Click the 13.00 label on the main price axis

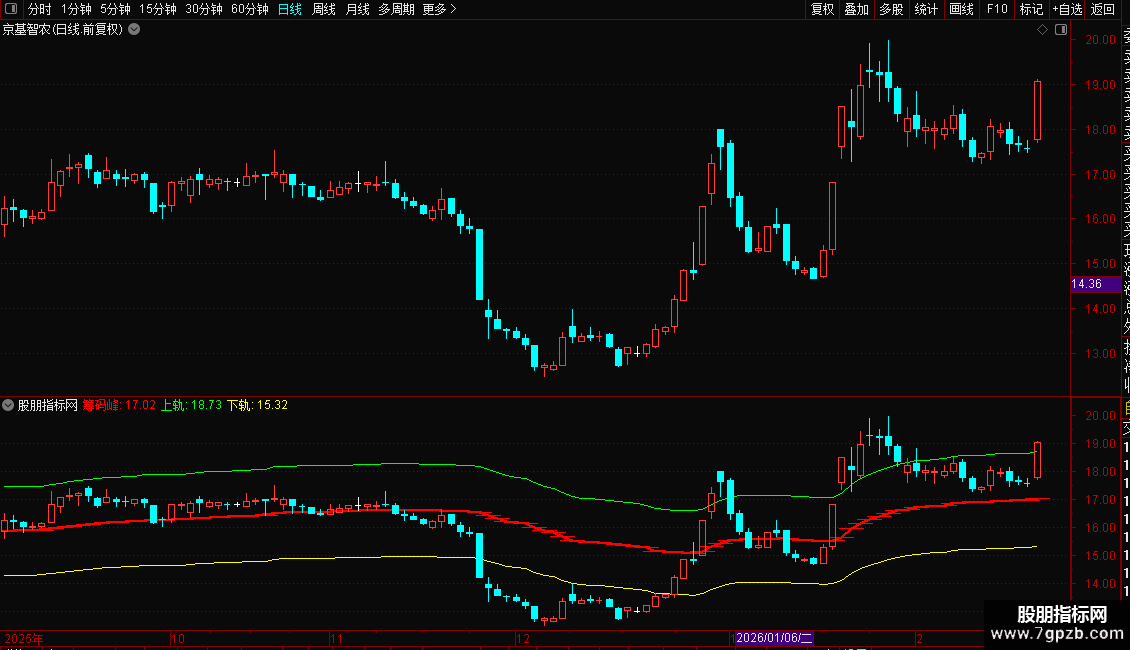coord(1100,354)
